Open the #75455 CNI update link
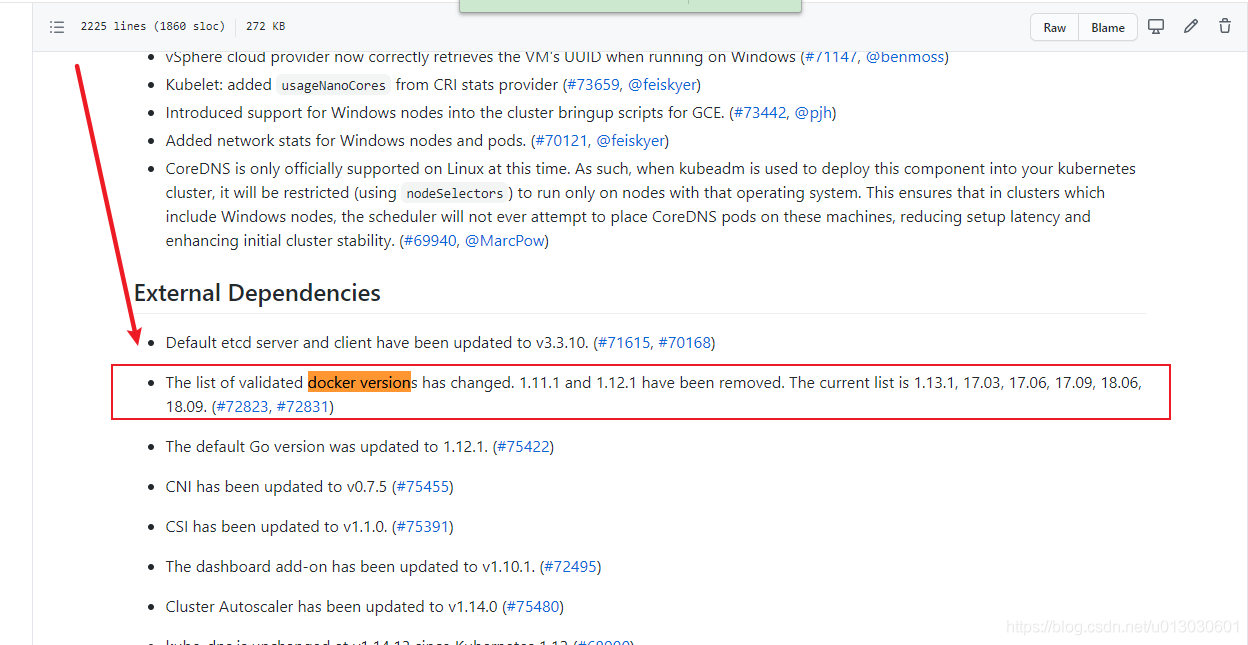Screen dimensions: 1248x645 click(424, 487)
